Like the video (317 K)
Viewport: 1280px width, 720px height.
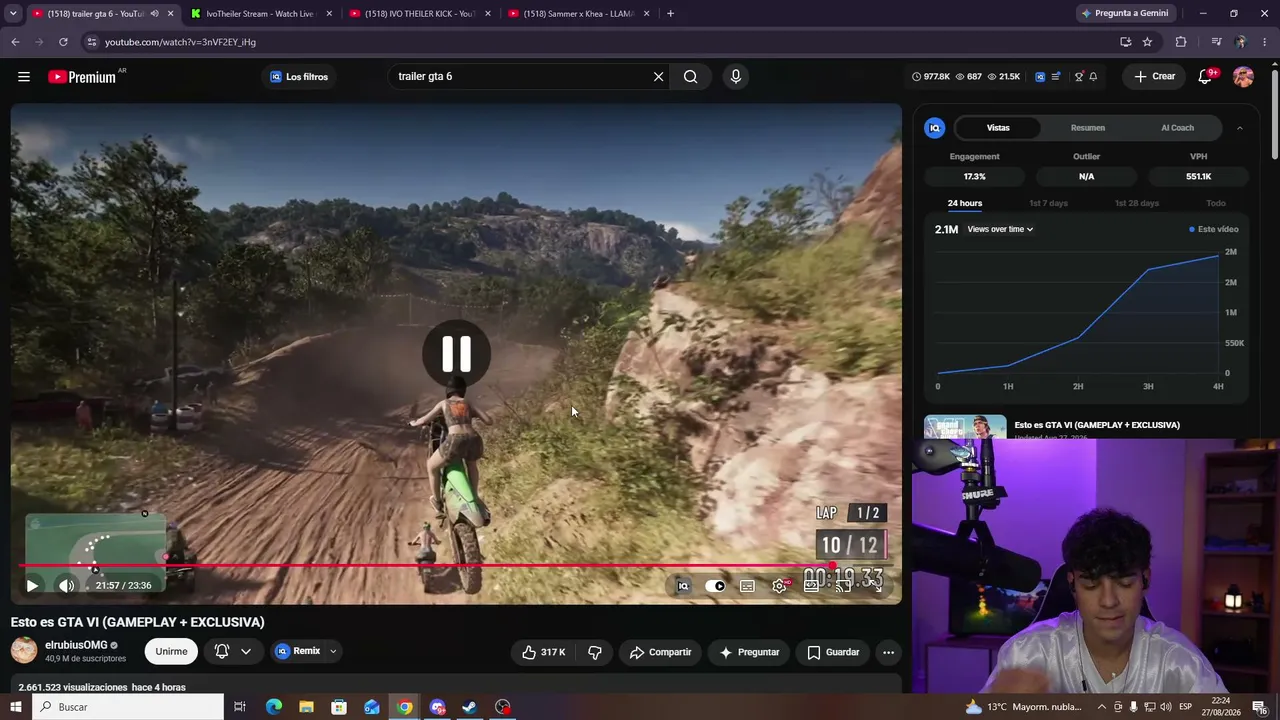[x=543, y=652]
